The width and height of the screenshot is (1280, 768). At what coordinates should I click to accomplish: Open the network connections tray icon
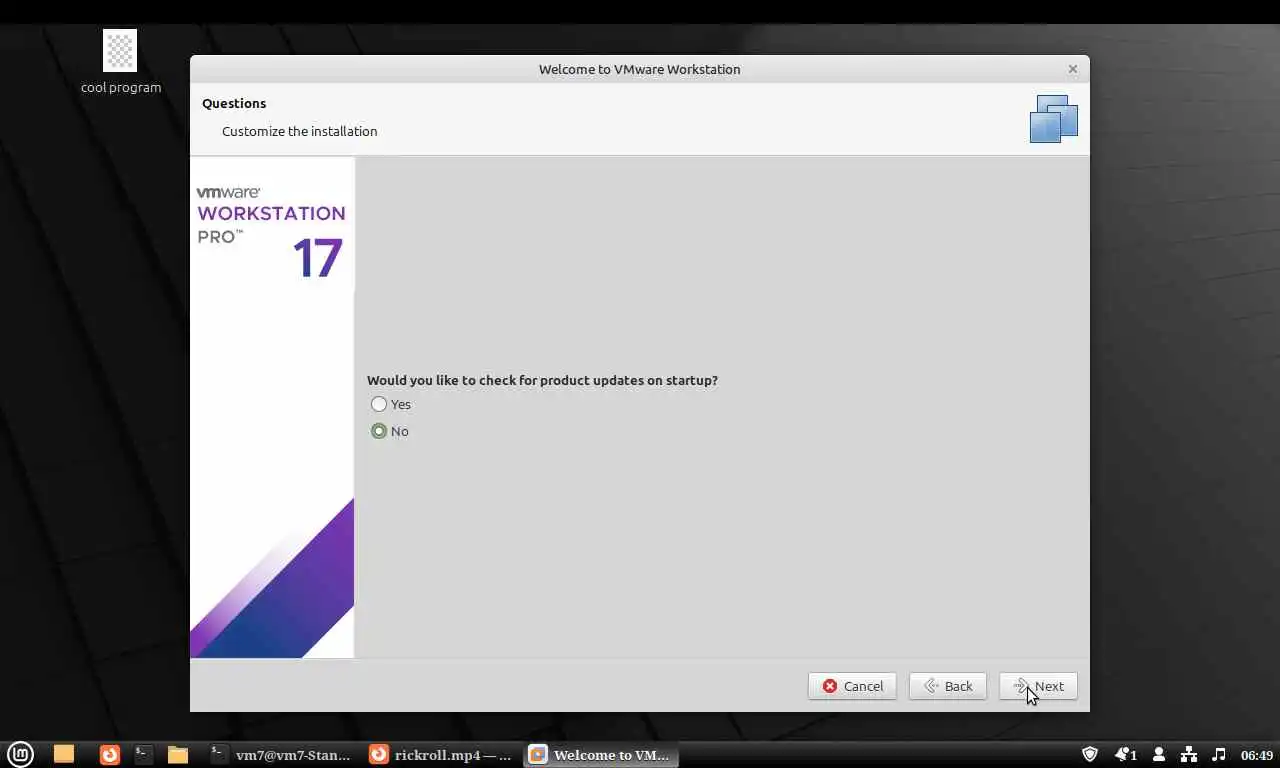[1189, 754]
